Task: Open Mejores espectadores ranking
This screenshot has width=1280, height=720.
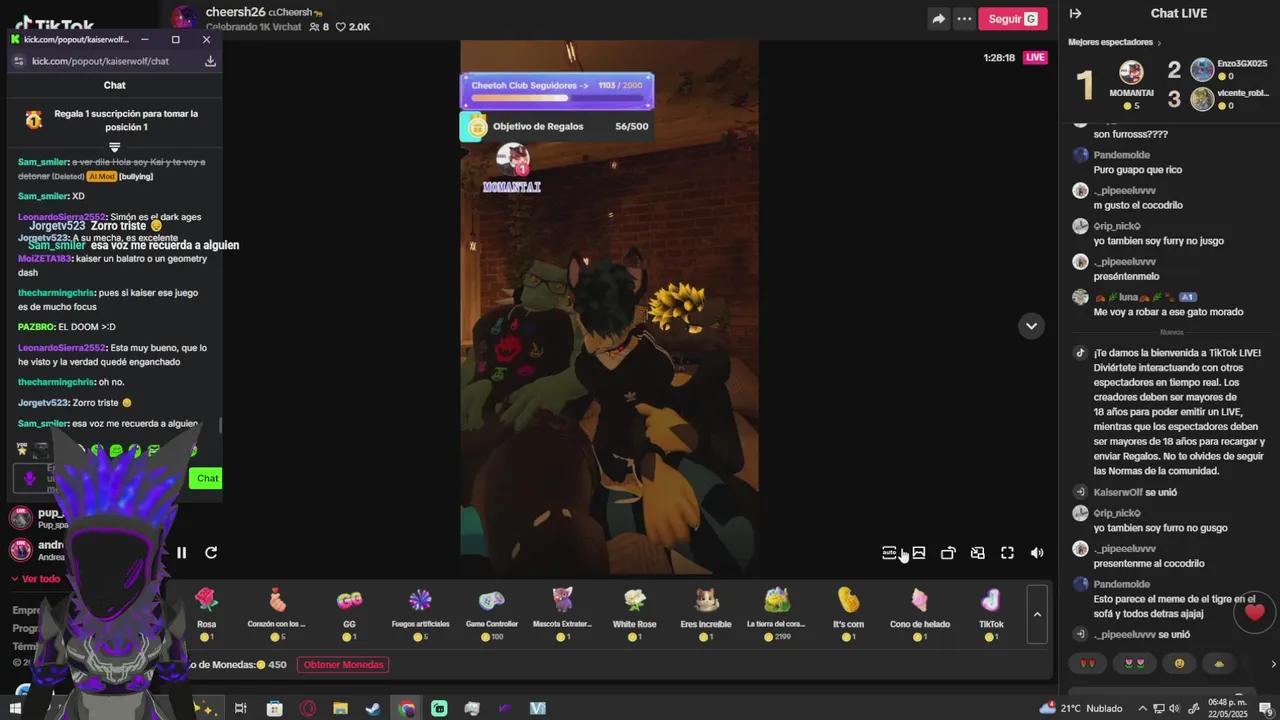Action: click(1114, 43)
